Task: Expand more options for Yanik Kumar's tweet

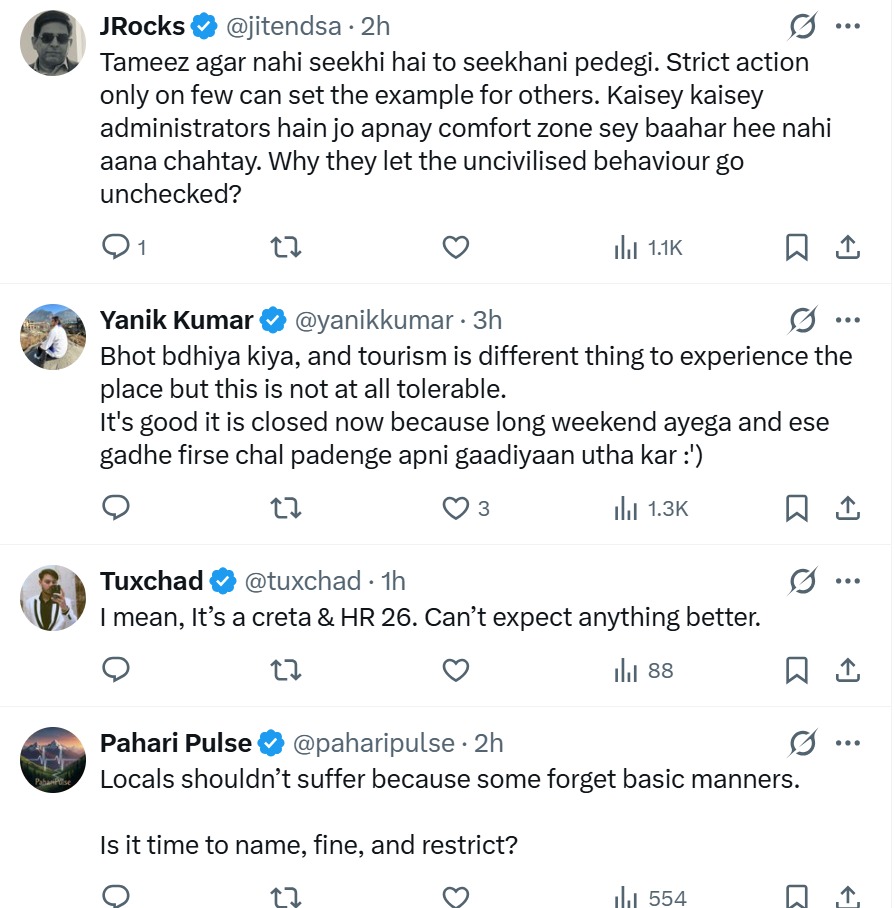Action: [847, 320]
